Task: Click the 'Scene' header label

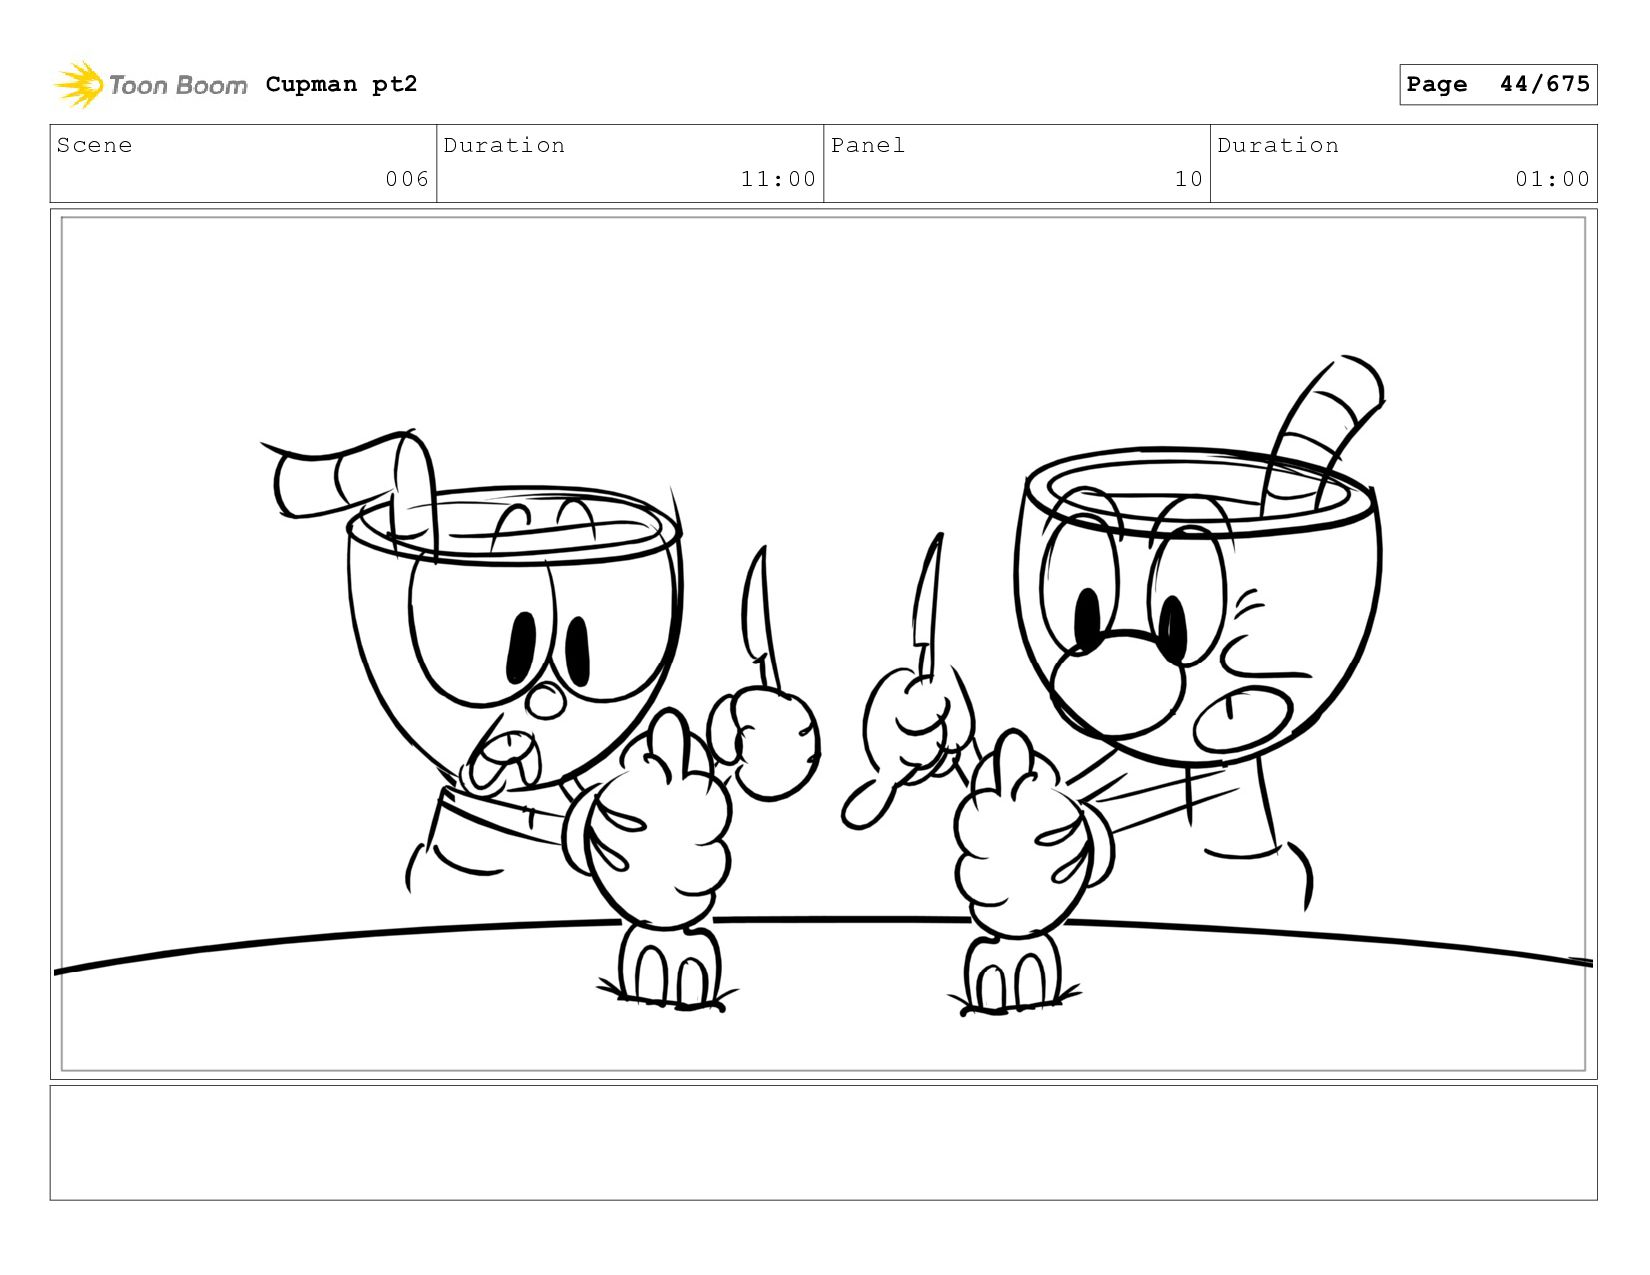Action: tap(94, 145)
